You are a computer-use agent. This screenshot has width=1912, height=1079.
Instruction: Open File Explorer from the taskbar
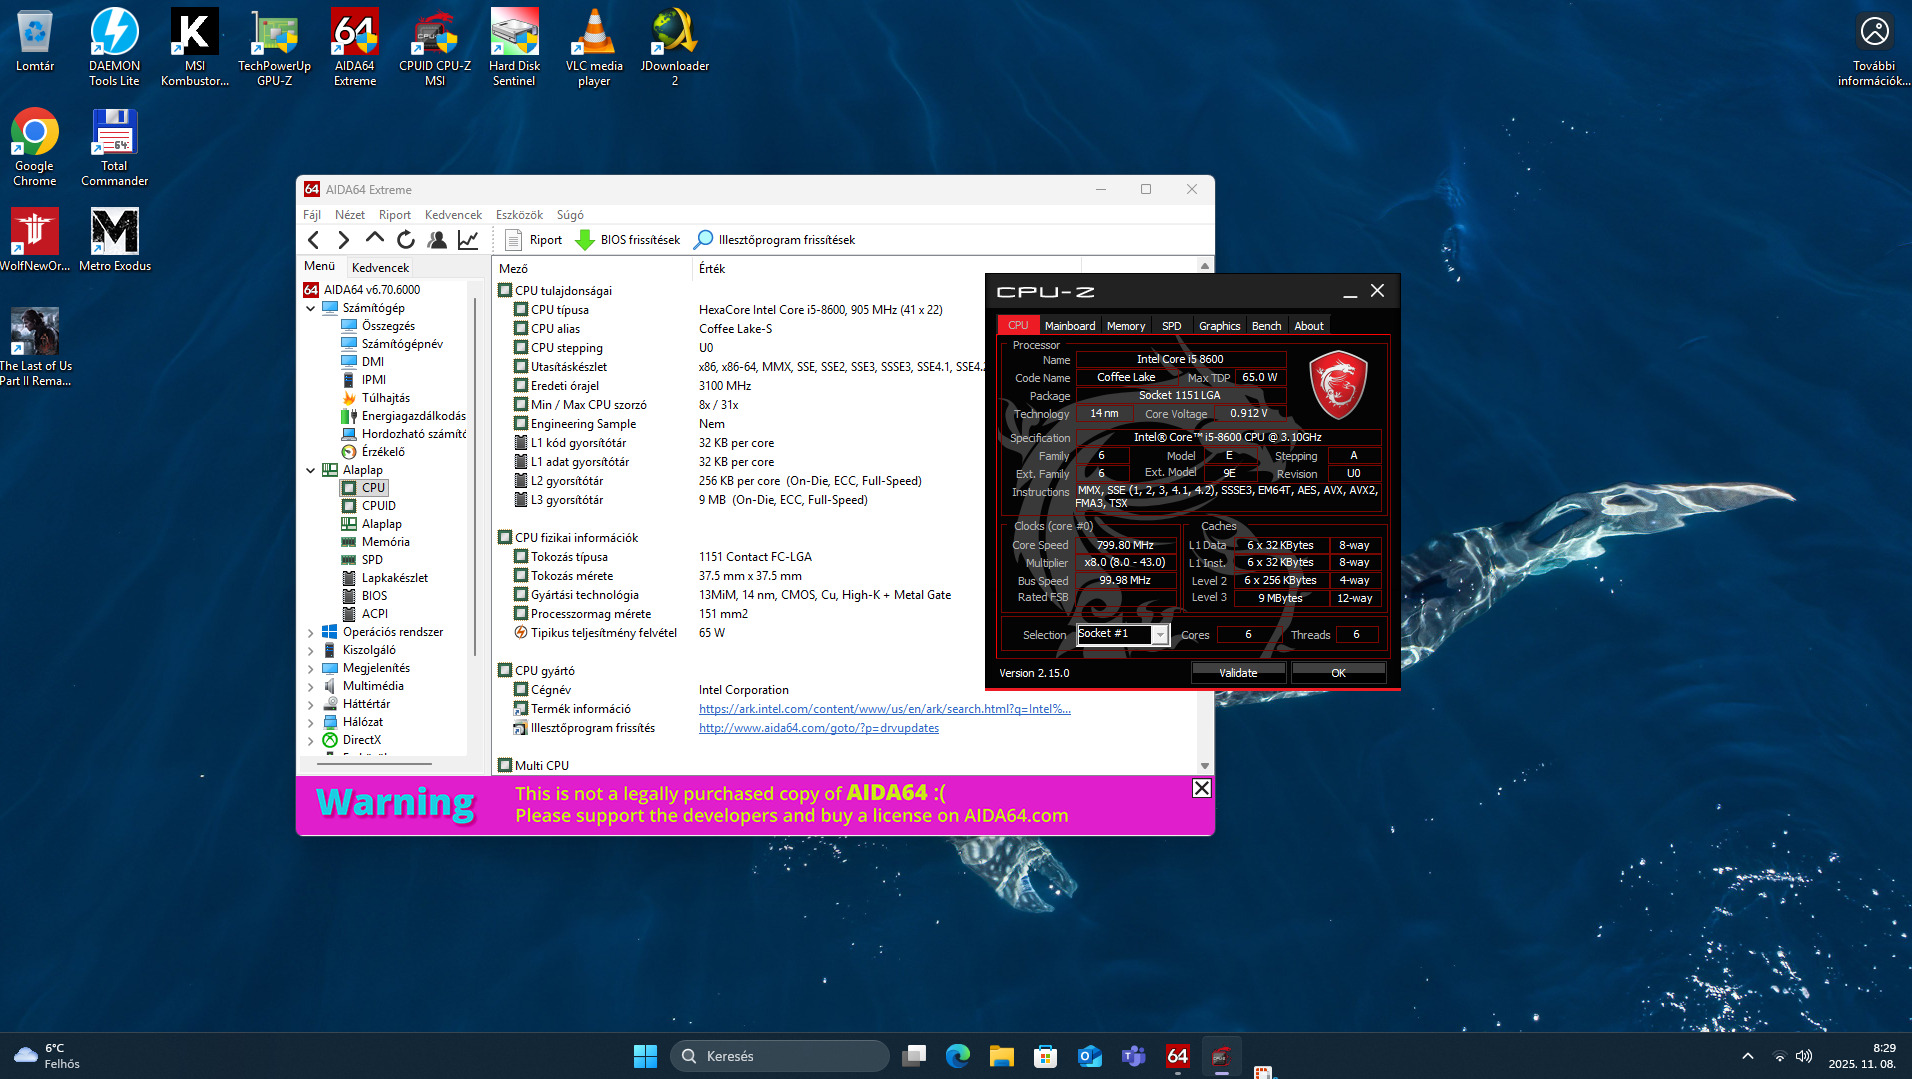click(x=1002, y=1056)
